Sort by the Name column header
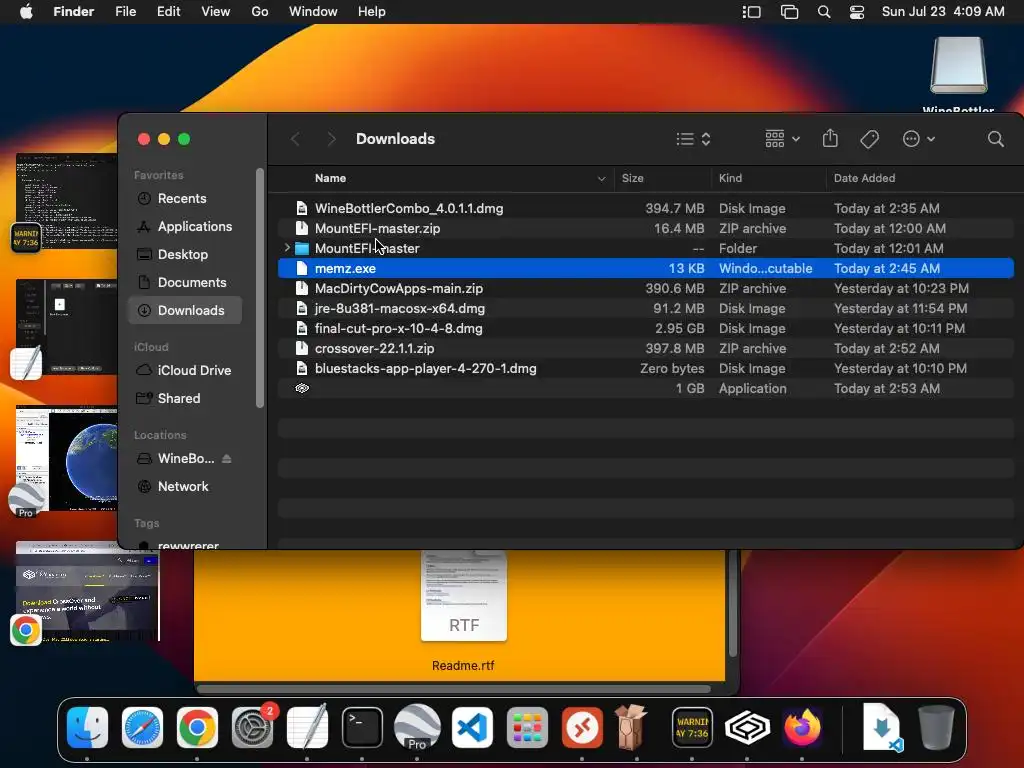1024x768 pixels. (x=330, y=178)
